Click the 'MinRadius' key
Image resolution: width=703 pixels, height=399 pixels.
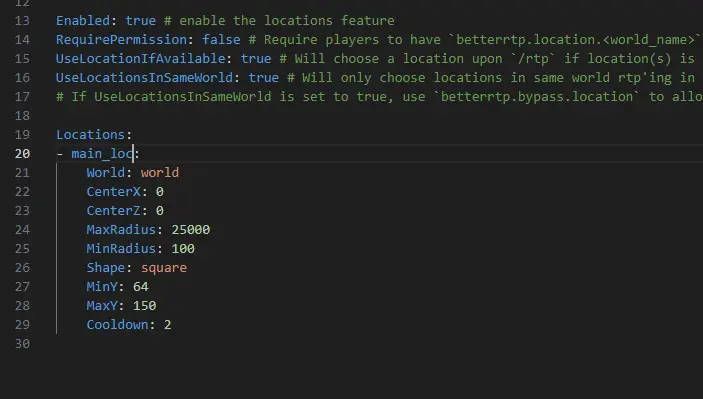(121, 249)
